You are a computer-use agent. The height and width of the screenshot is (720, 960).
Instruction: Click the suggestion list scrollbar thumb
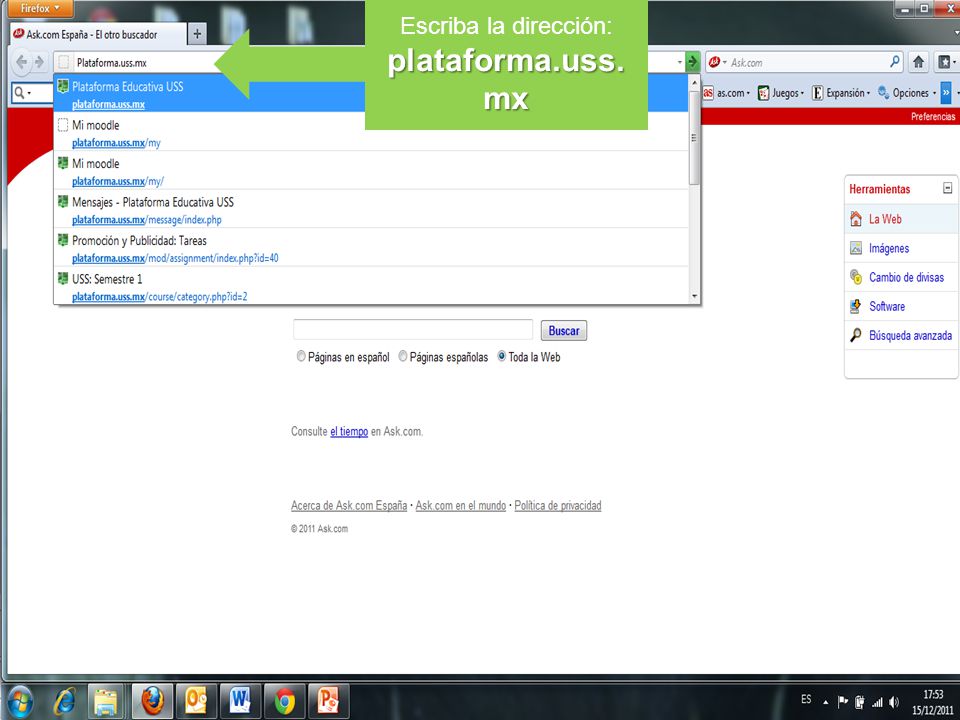[x=694, y=137]
